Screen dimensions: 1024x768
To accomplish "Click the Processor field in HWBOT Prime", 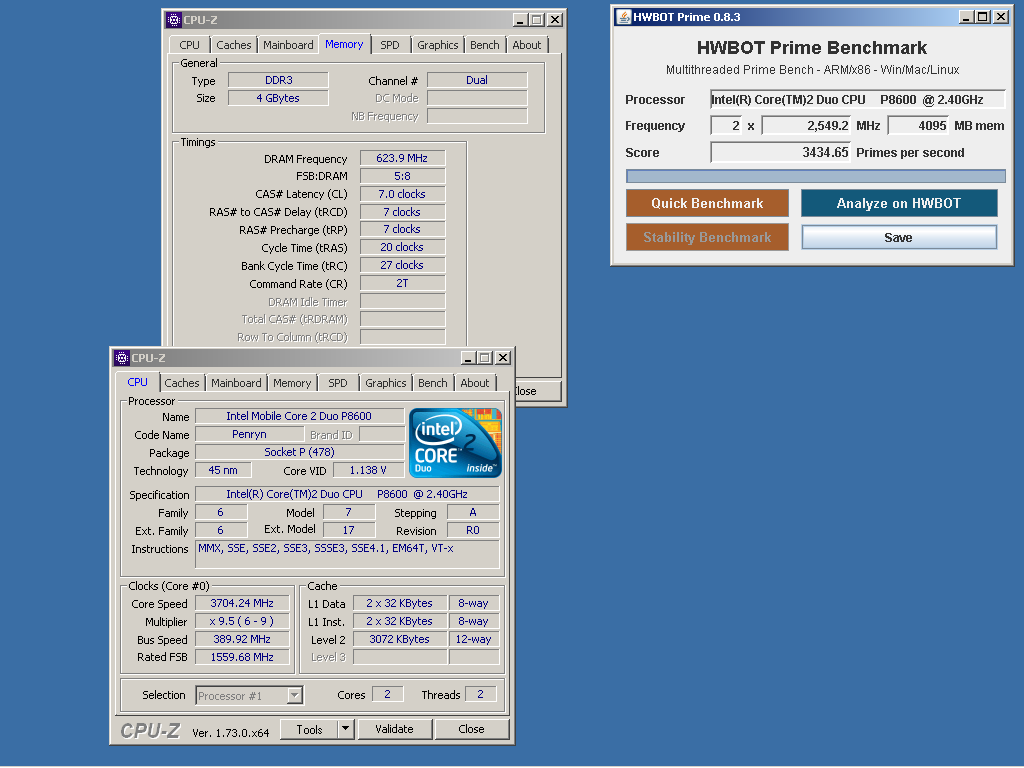I will [x=857, y=99].
